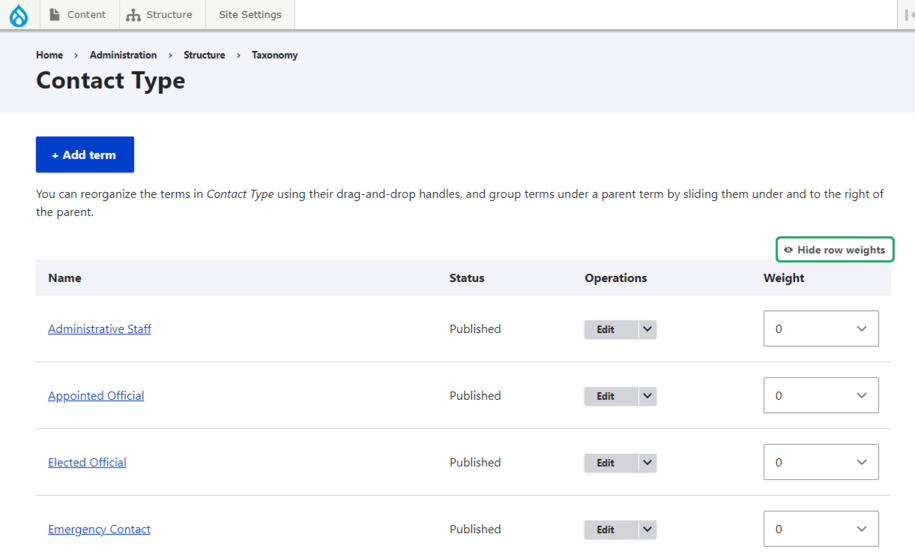The width and height of the screenshot is (915, 555).
Task: Expand operations arrow for Appointed Official
Action: 647,396
